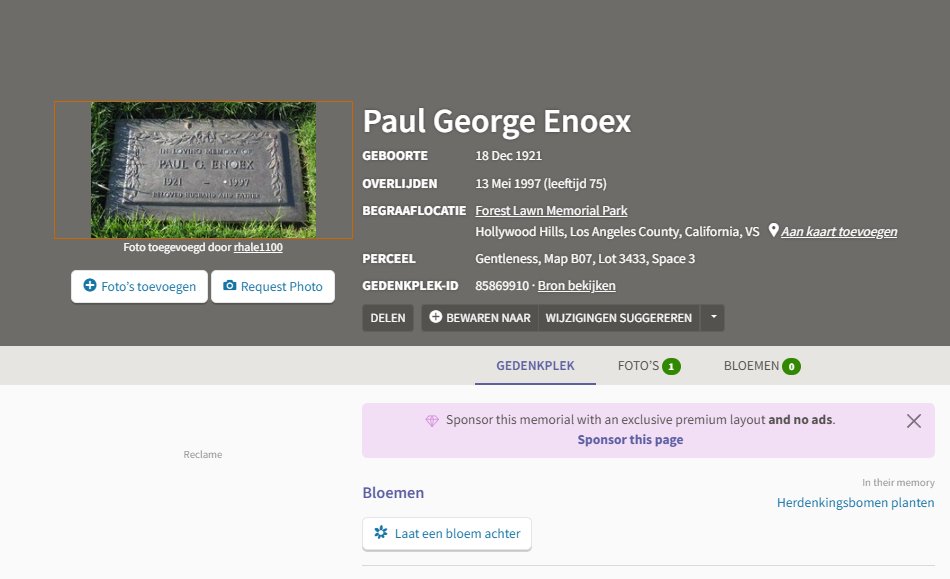
Task: Click the diamond icon in sponsor banner
Action: (x=432, y=421)
